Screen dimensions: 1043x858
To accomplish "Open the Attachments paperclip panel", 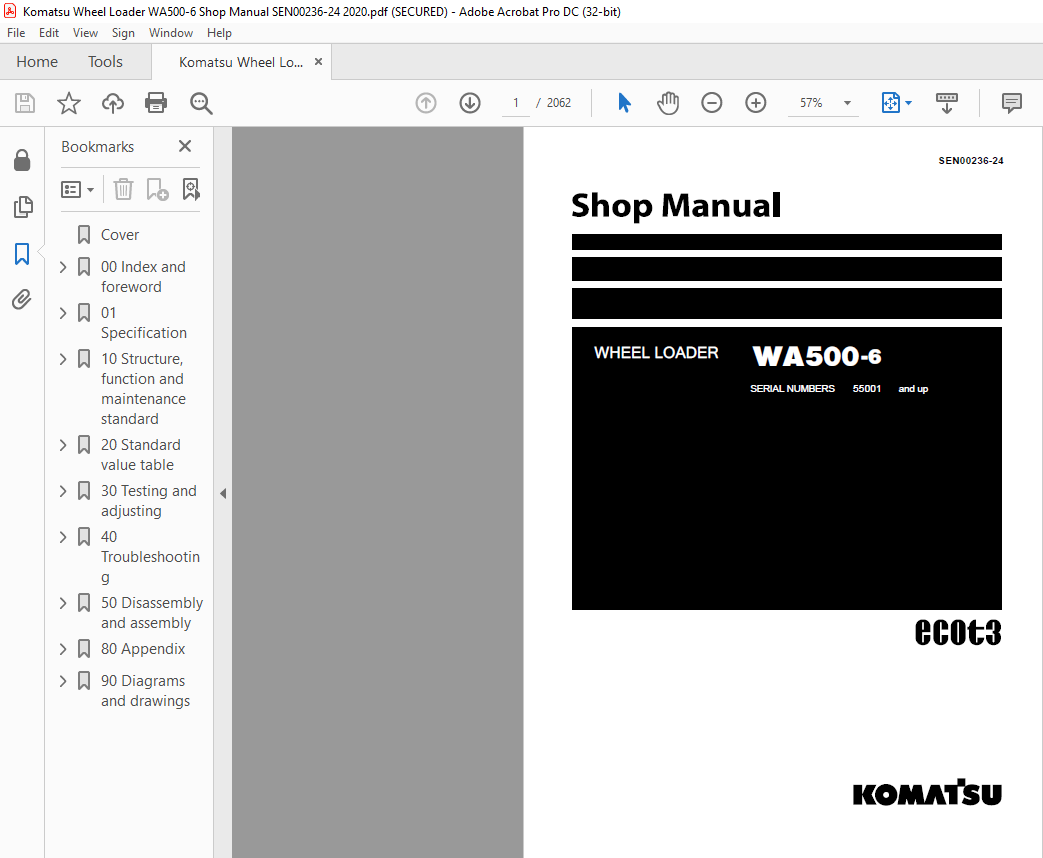I will pos(22,299).
